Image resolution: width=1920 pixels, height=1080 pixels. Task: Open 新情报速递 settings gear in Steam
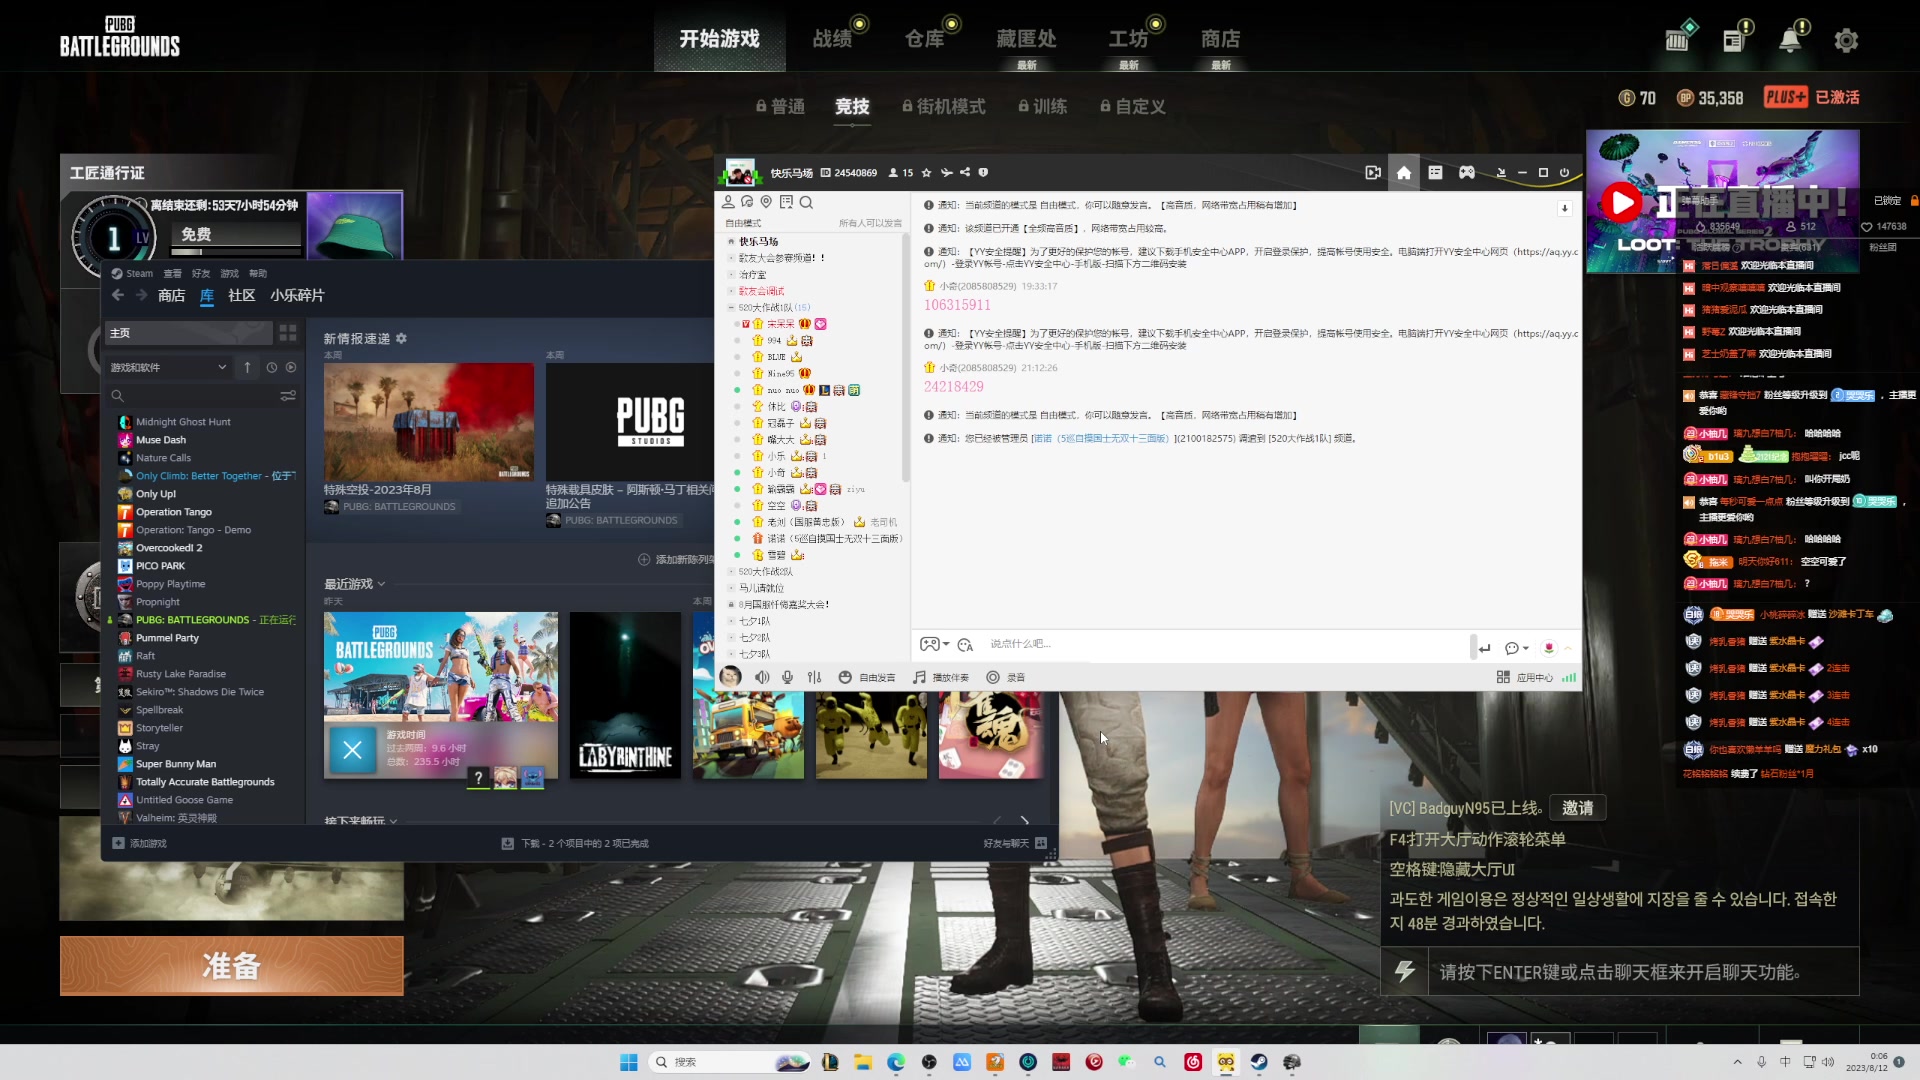point(401,338)
